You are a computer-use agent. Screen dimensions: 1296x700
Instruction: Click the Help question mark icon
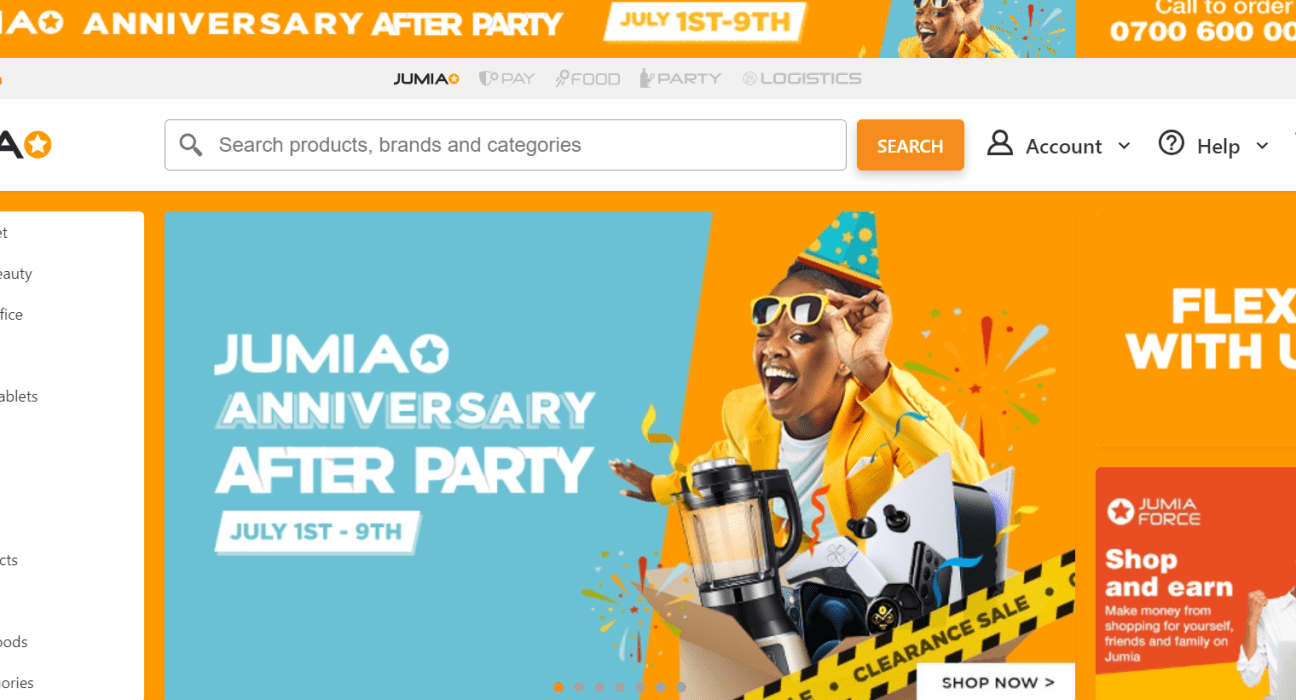coord(1171,143)
